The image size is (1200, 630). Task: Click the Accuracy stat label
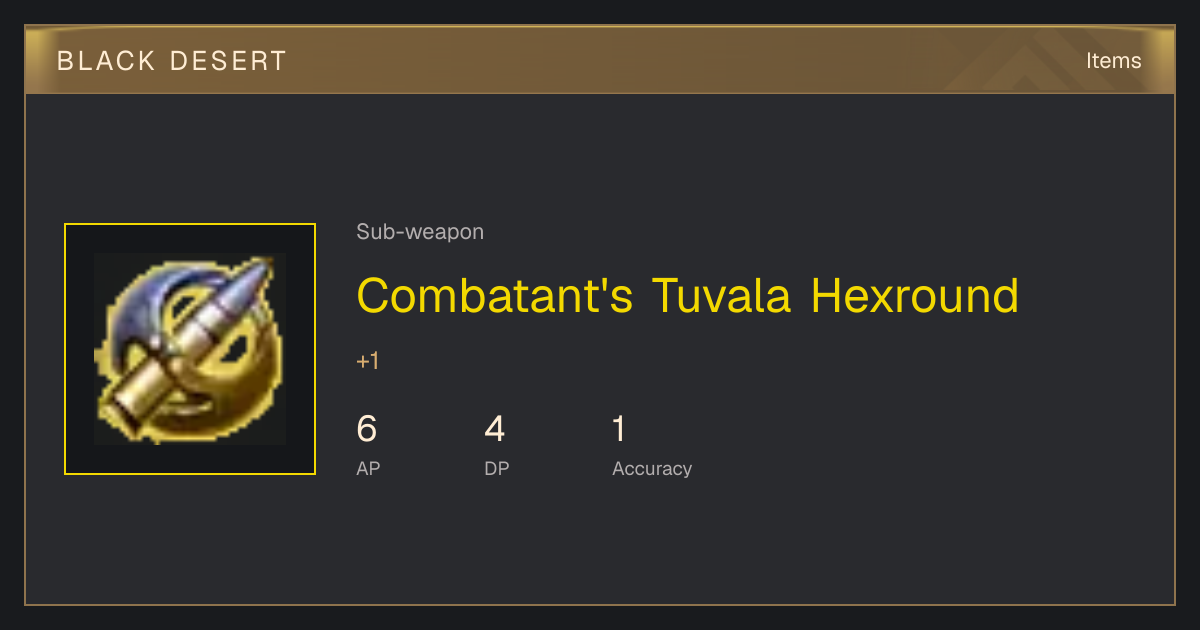(652, 469)
